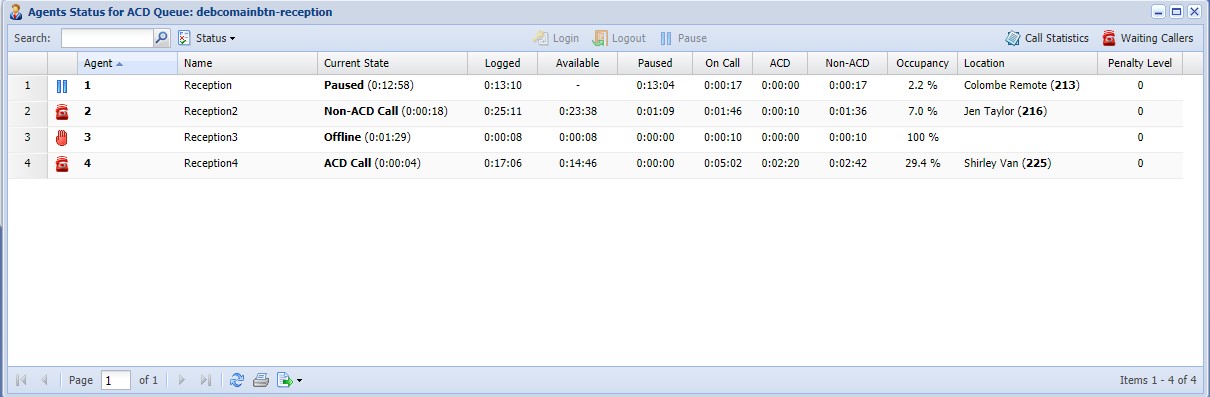Go to the previous page

(x=44, y=380)
